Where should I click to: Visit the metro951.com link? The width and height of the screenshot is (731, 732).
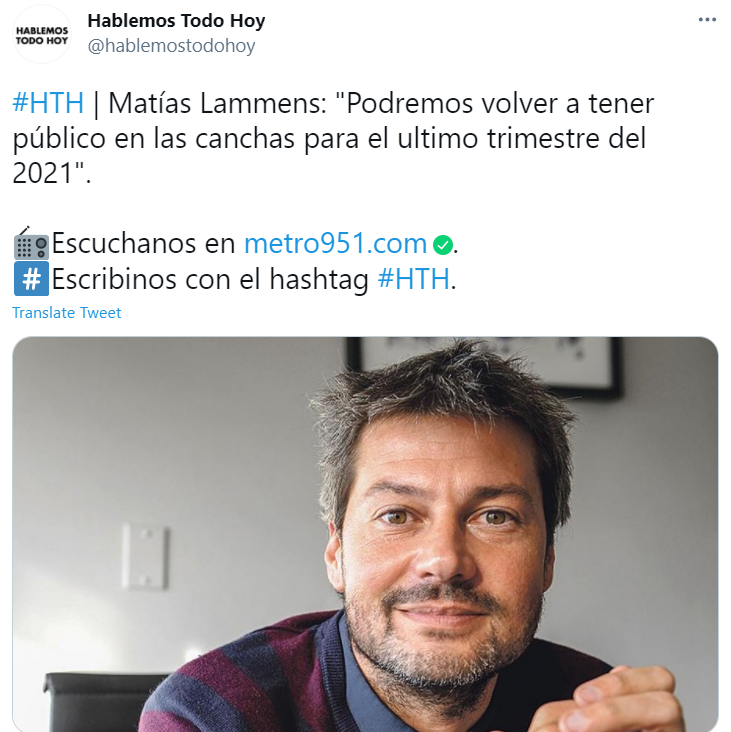pyautogui.click(x=336, y=243)
